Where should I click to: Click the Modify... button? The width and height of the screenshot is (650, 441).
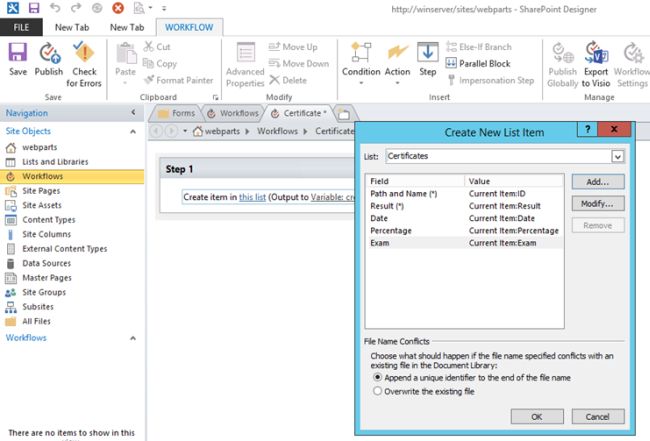598,204
